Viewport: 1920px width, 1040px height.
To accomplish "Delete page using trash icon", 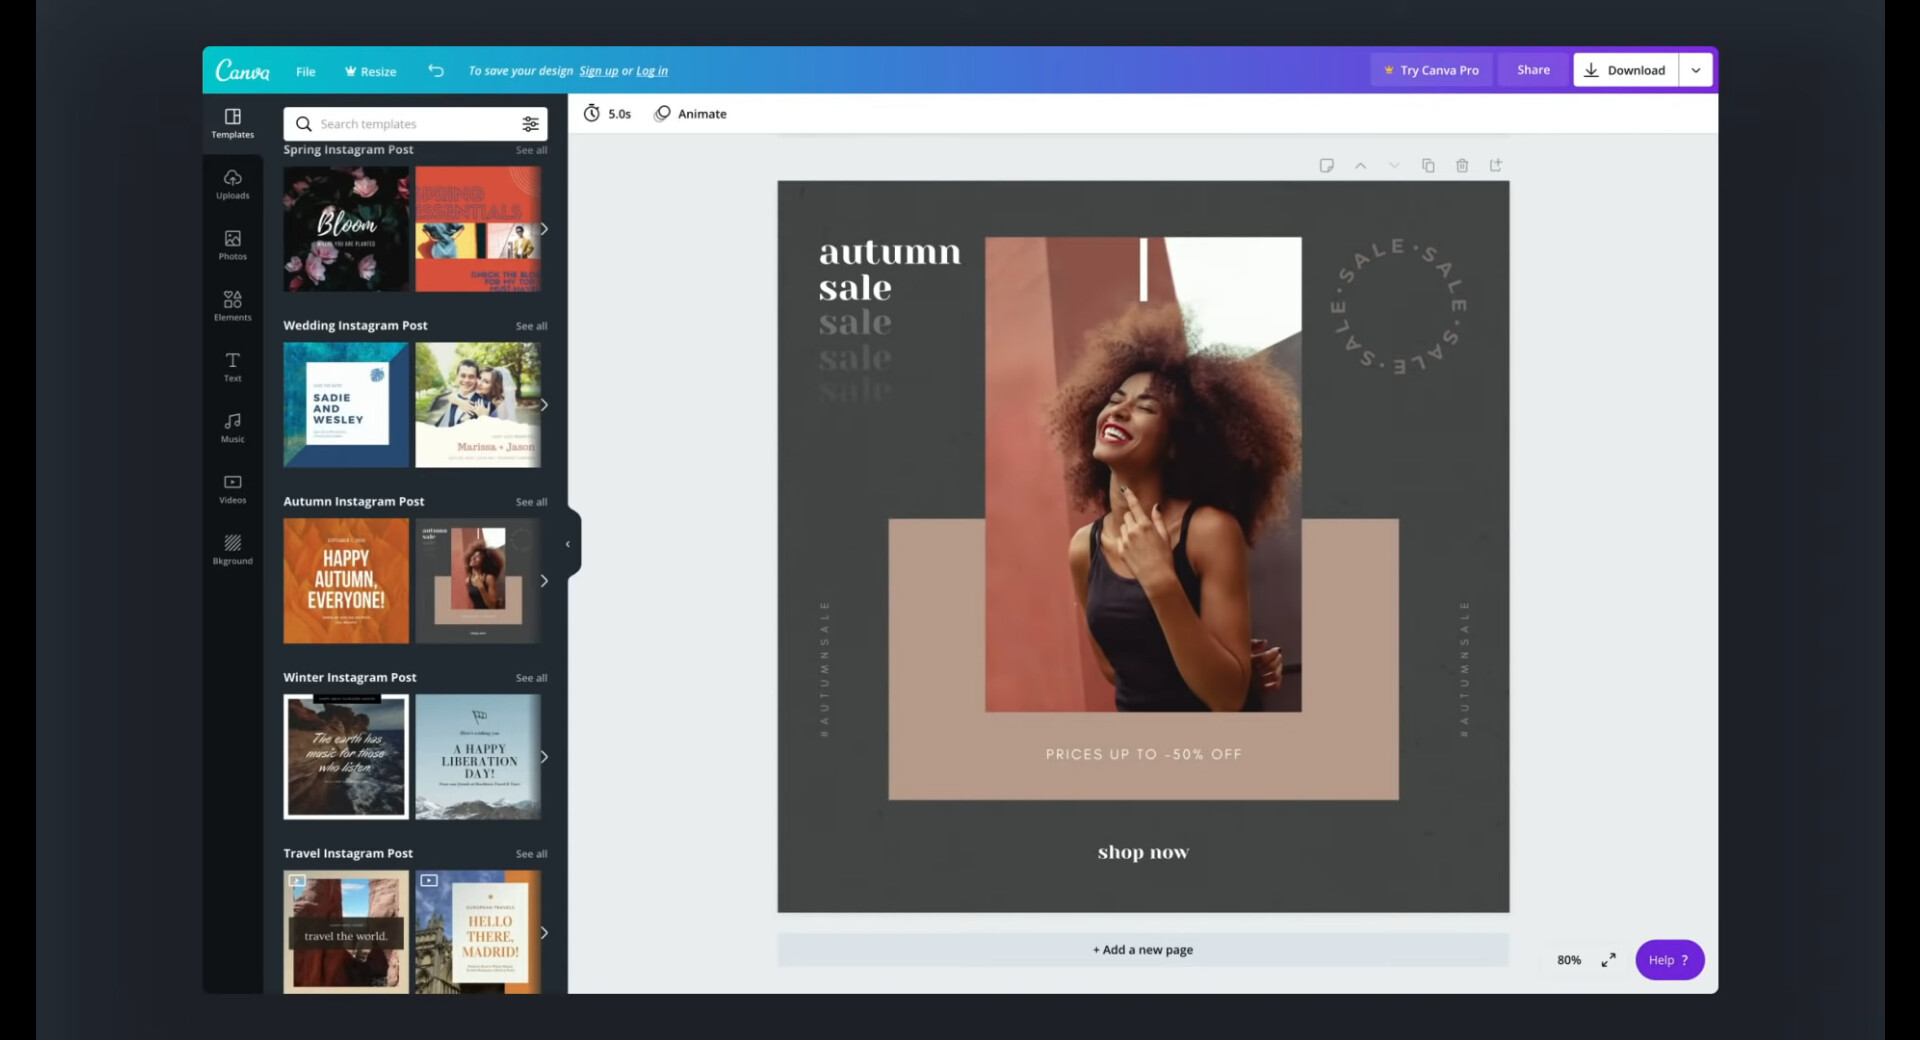I will click(x=1462, y=166).
